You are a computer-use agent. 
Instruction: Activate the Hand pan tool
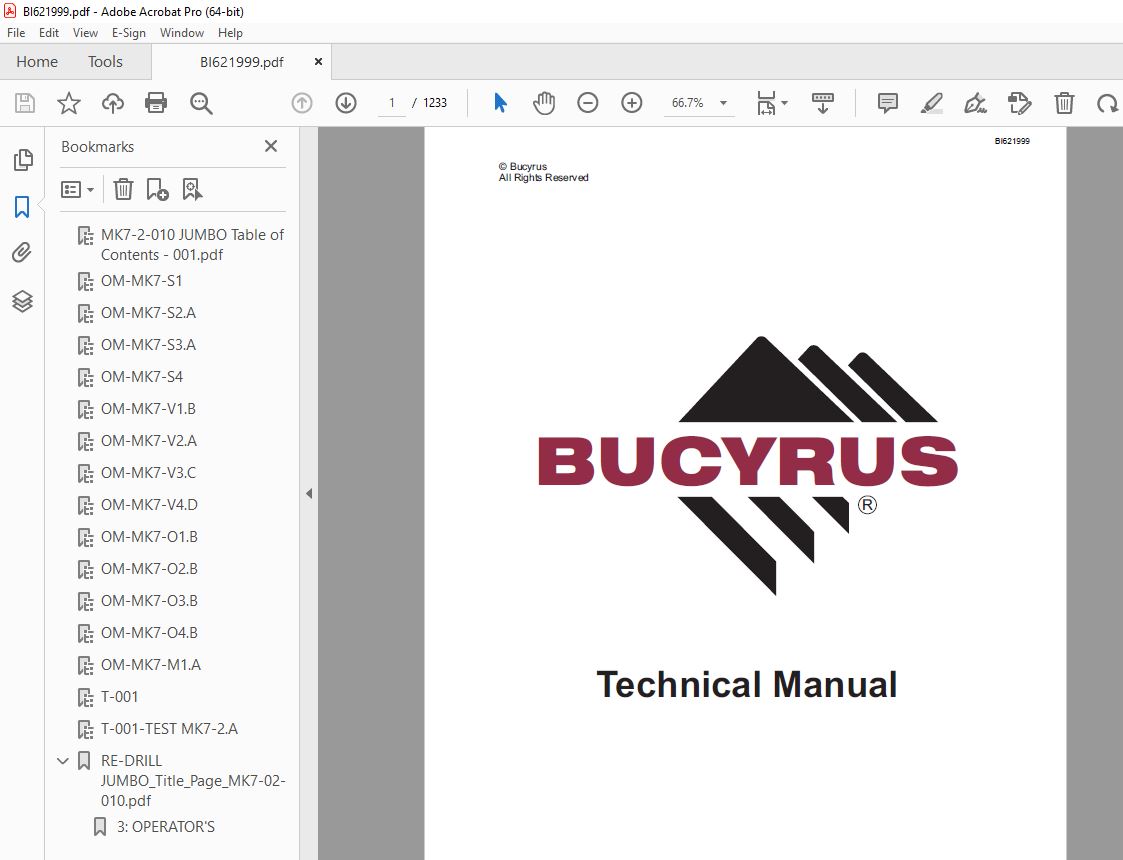pyautogui.click(x=544, y=103)
